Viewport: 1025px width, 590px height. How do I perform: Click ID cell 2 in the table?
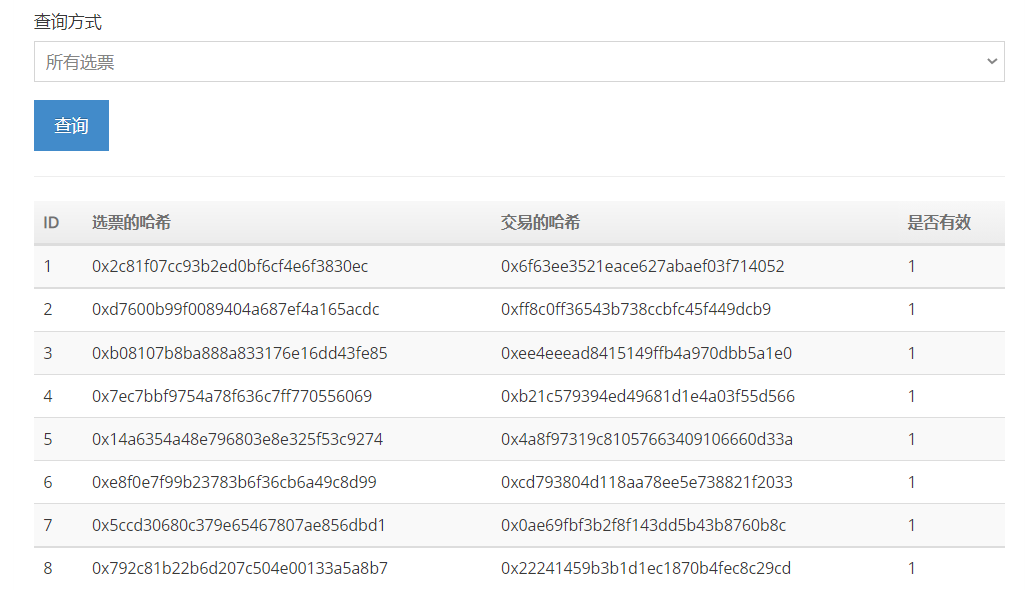[x=48, y=309]
